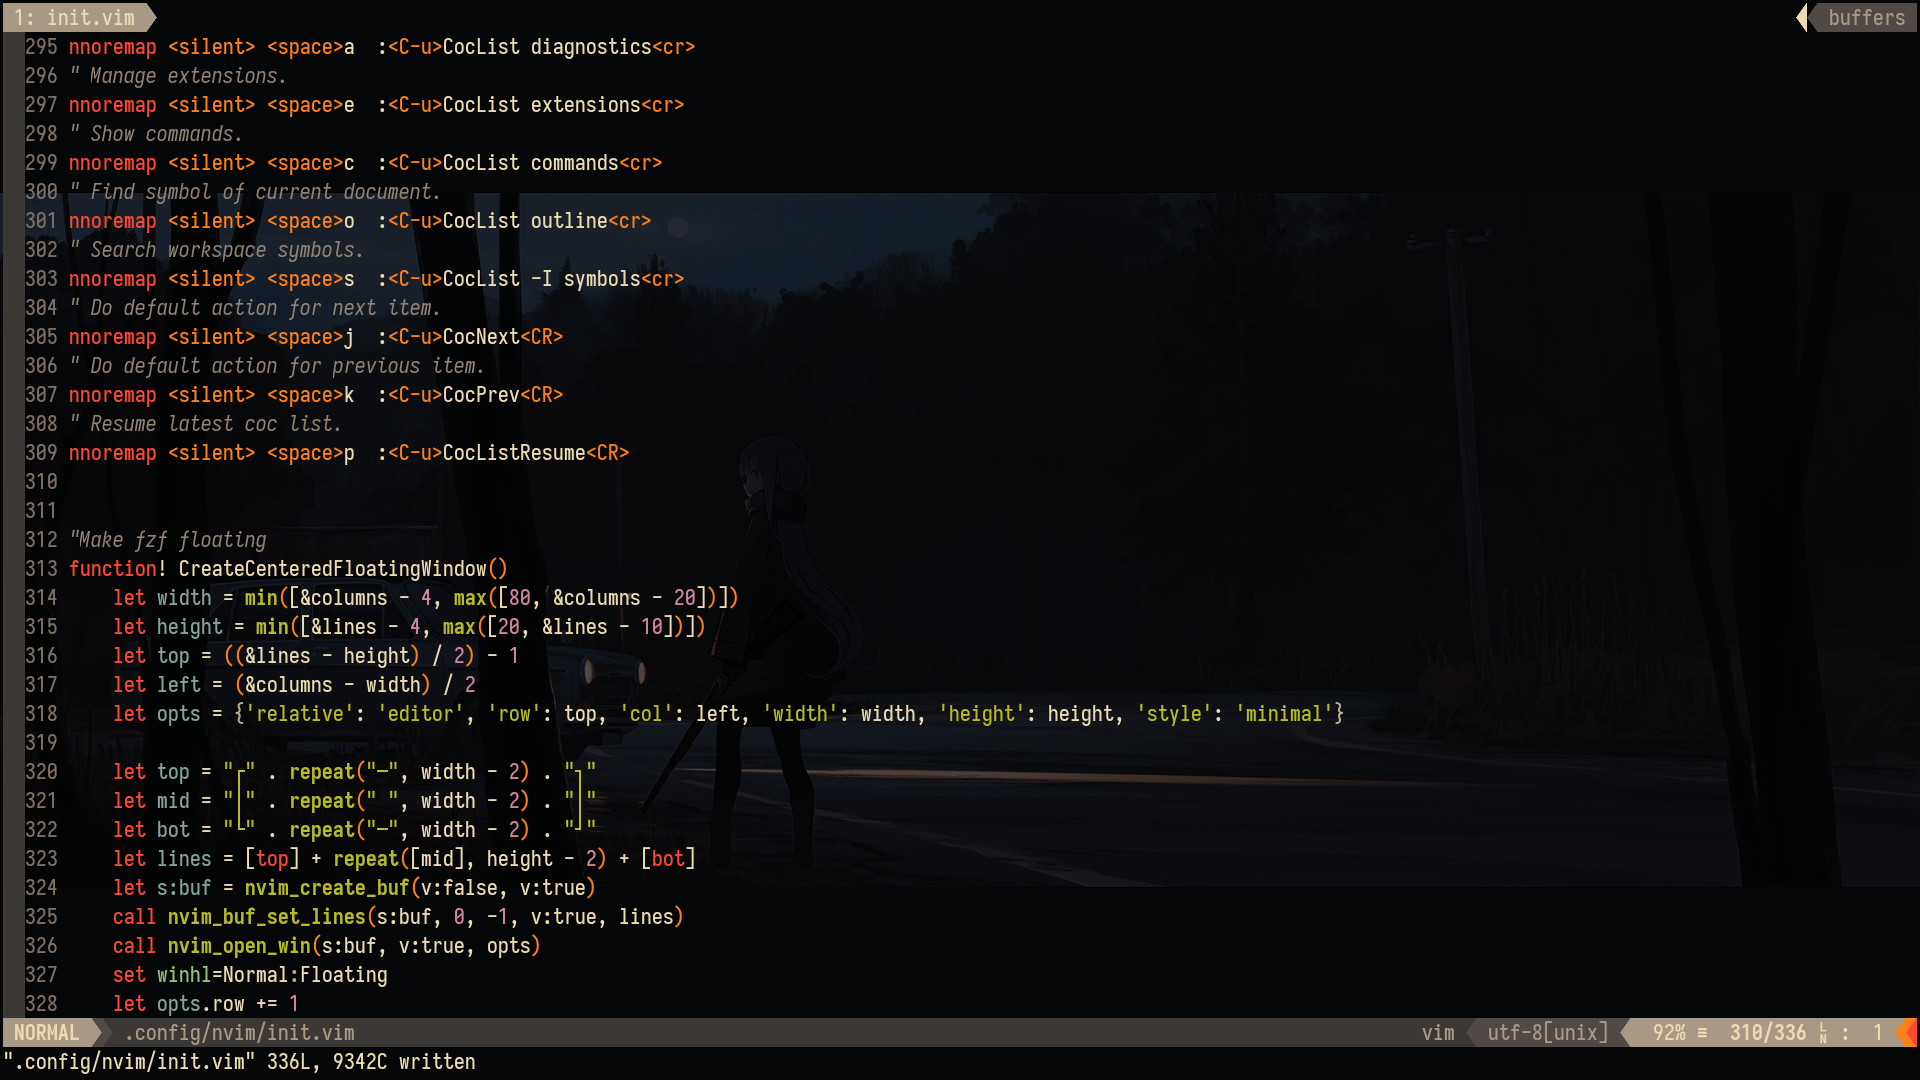The image size is (1920, 1080).
Task: Click CocPrev command text
Action: click(481, 395)
